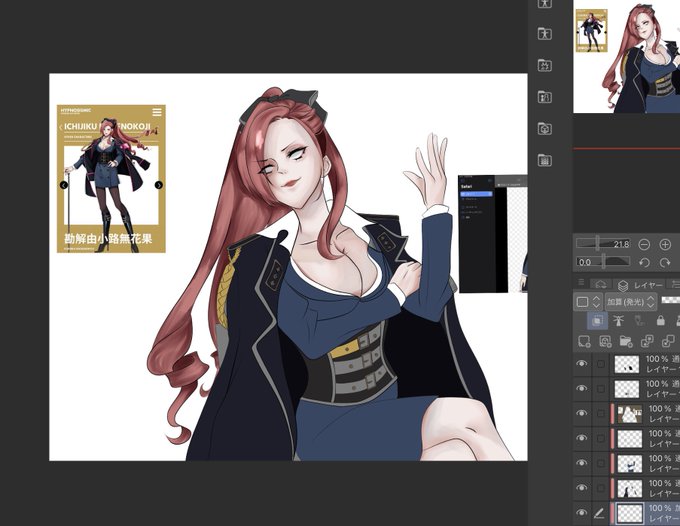Open the dotted pattern material folder
The image size is (680, 526).
click(545, 65)
